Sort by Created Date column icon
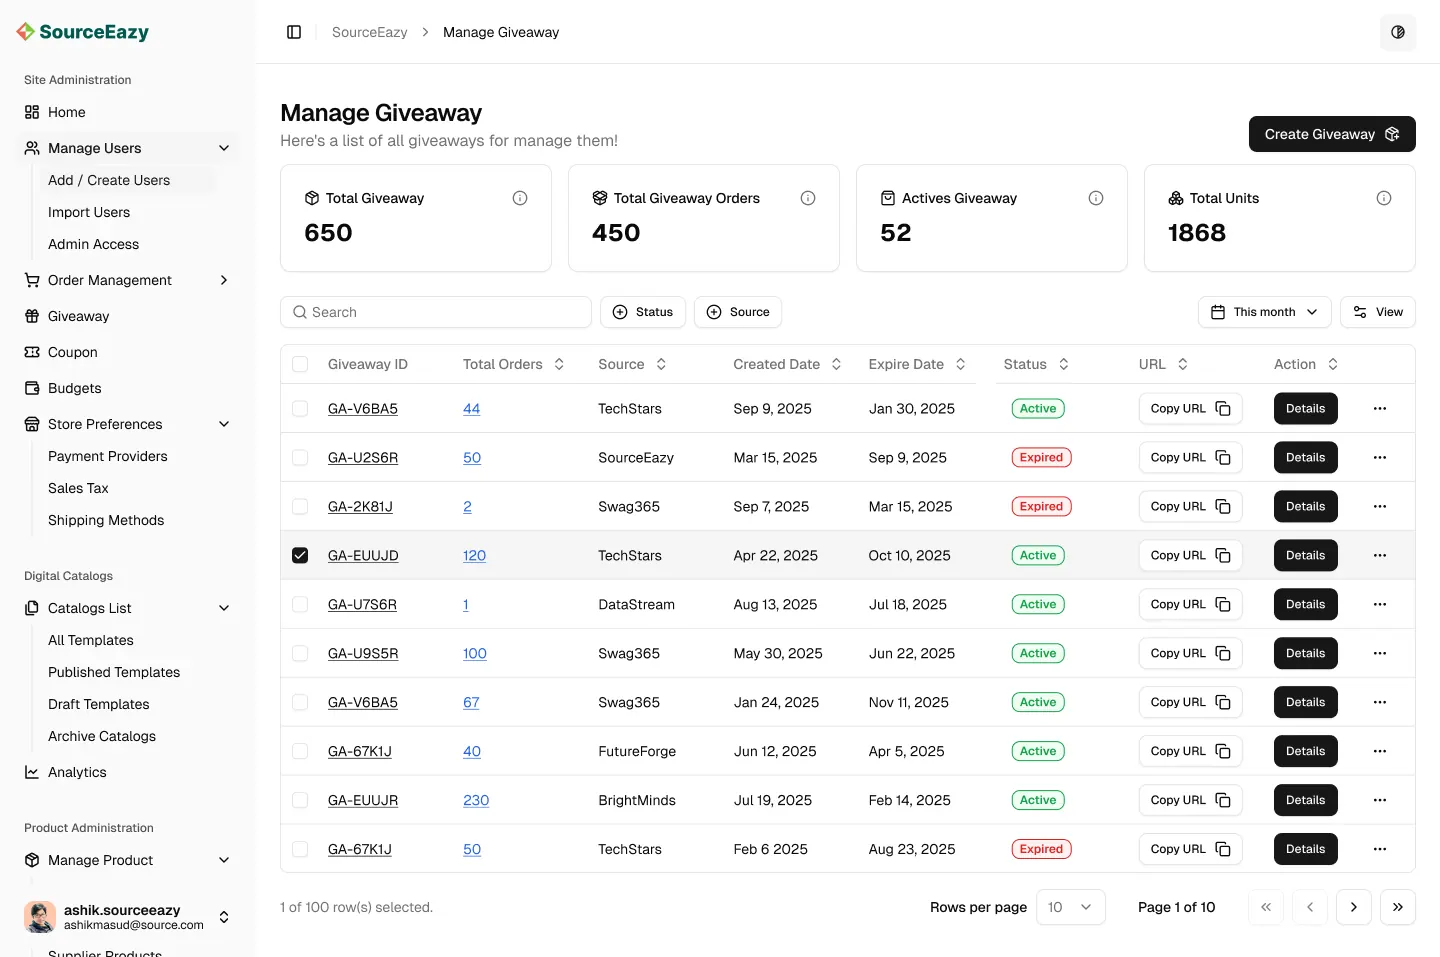 836,364
